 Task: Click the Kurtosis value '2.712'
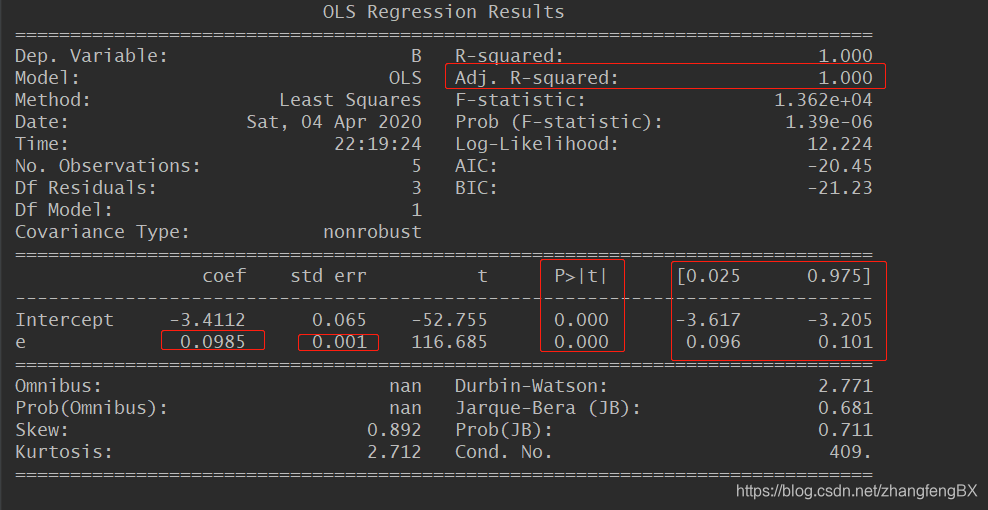pos(394,452)
